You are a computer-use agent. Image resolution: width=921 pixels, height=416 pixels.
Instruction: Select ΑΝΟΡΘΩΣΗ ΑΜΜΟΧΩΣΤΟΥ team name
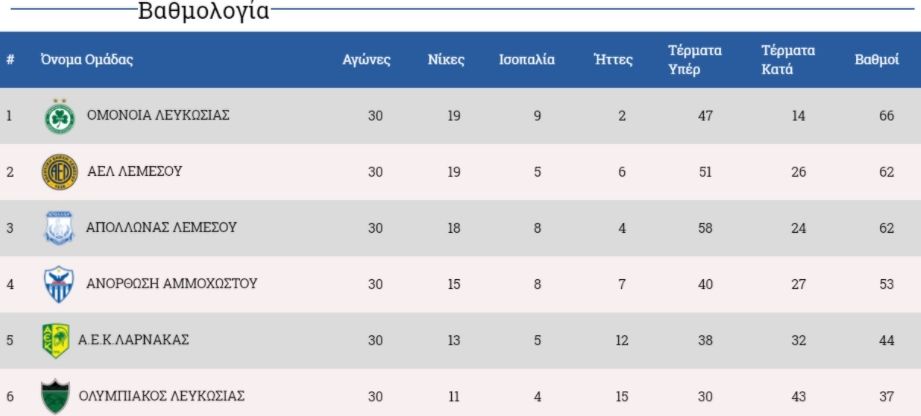pos(172,284)
